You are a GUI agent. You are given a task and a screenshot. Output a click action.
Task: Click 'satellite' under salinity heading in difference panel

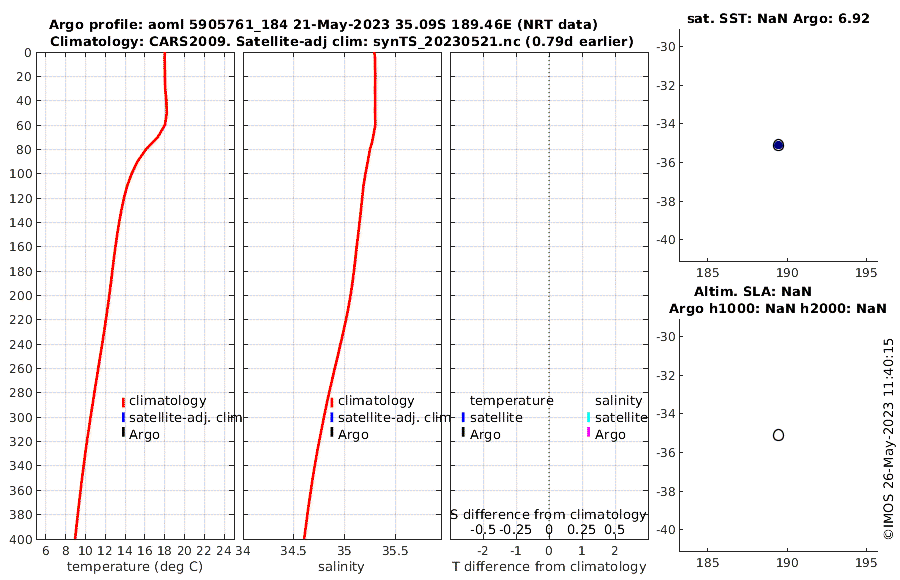(x=621, y=417)
